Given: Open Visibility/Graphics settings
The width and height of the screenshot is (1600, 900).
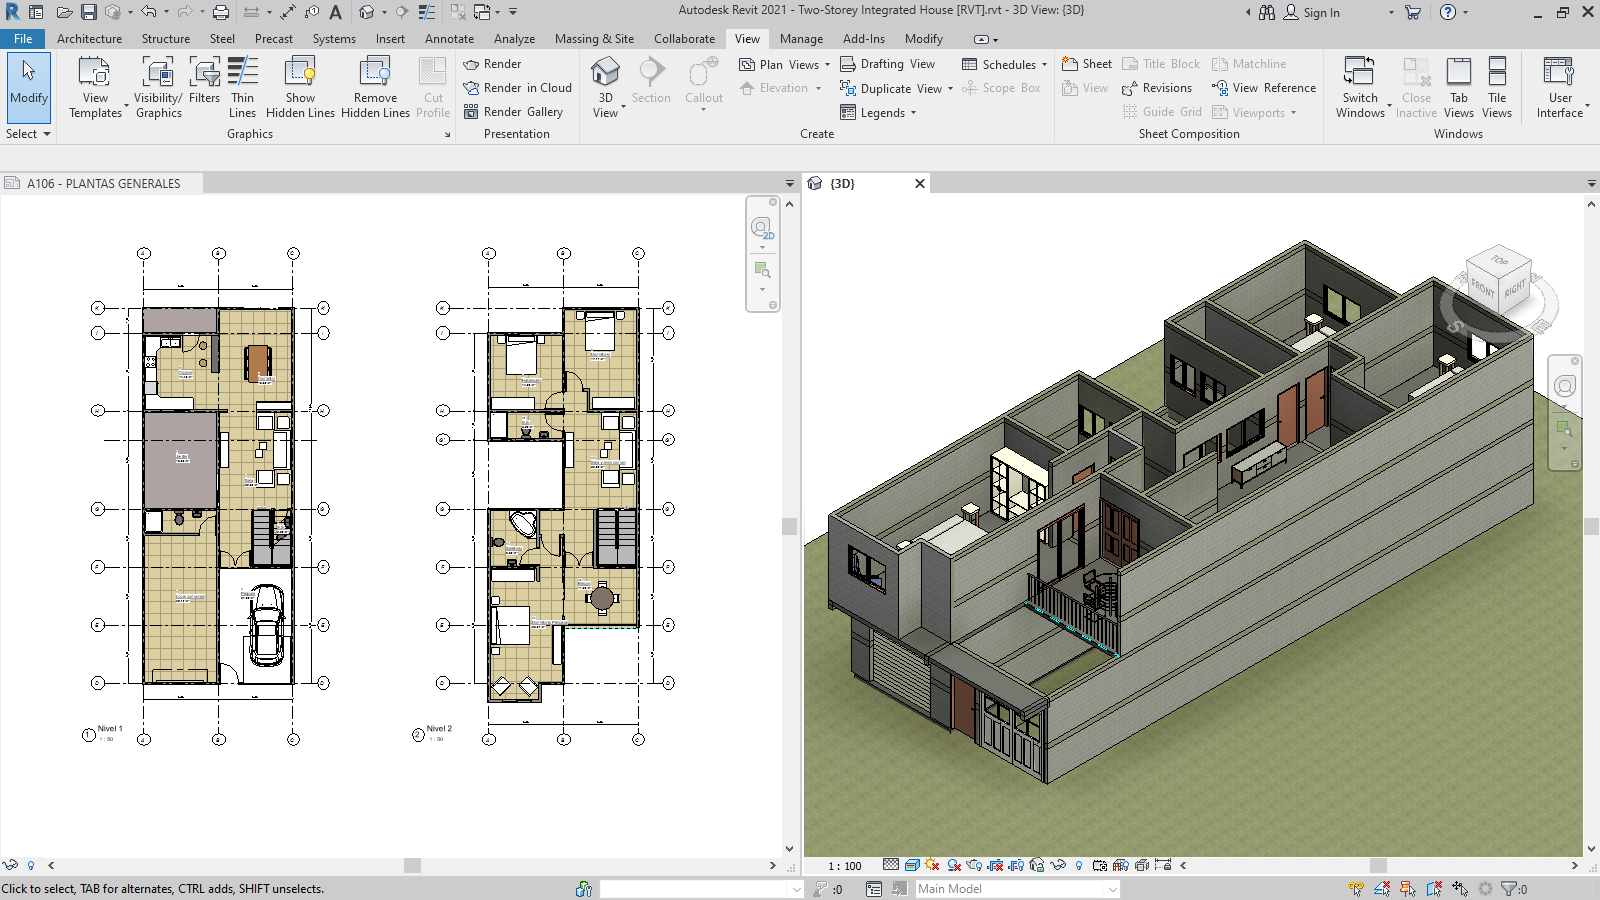Looking at the screenshot, I should (x=157, y=87).
